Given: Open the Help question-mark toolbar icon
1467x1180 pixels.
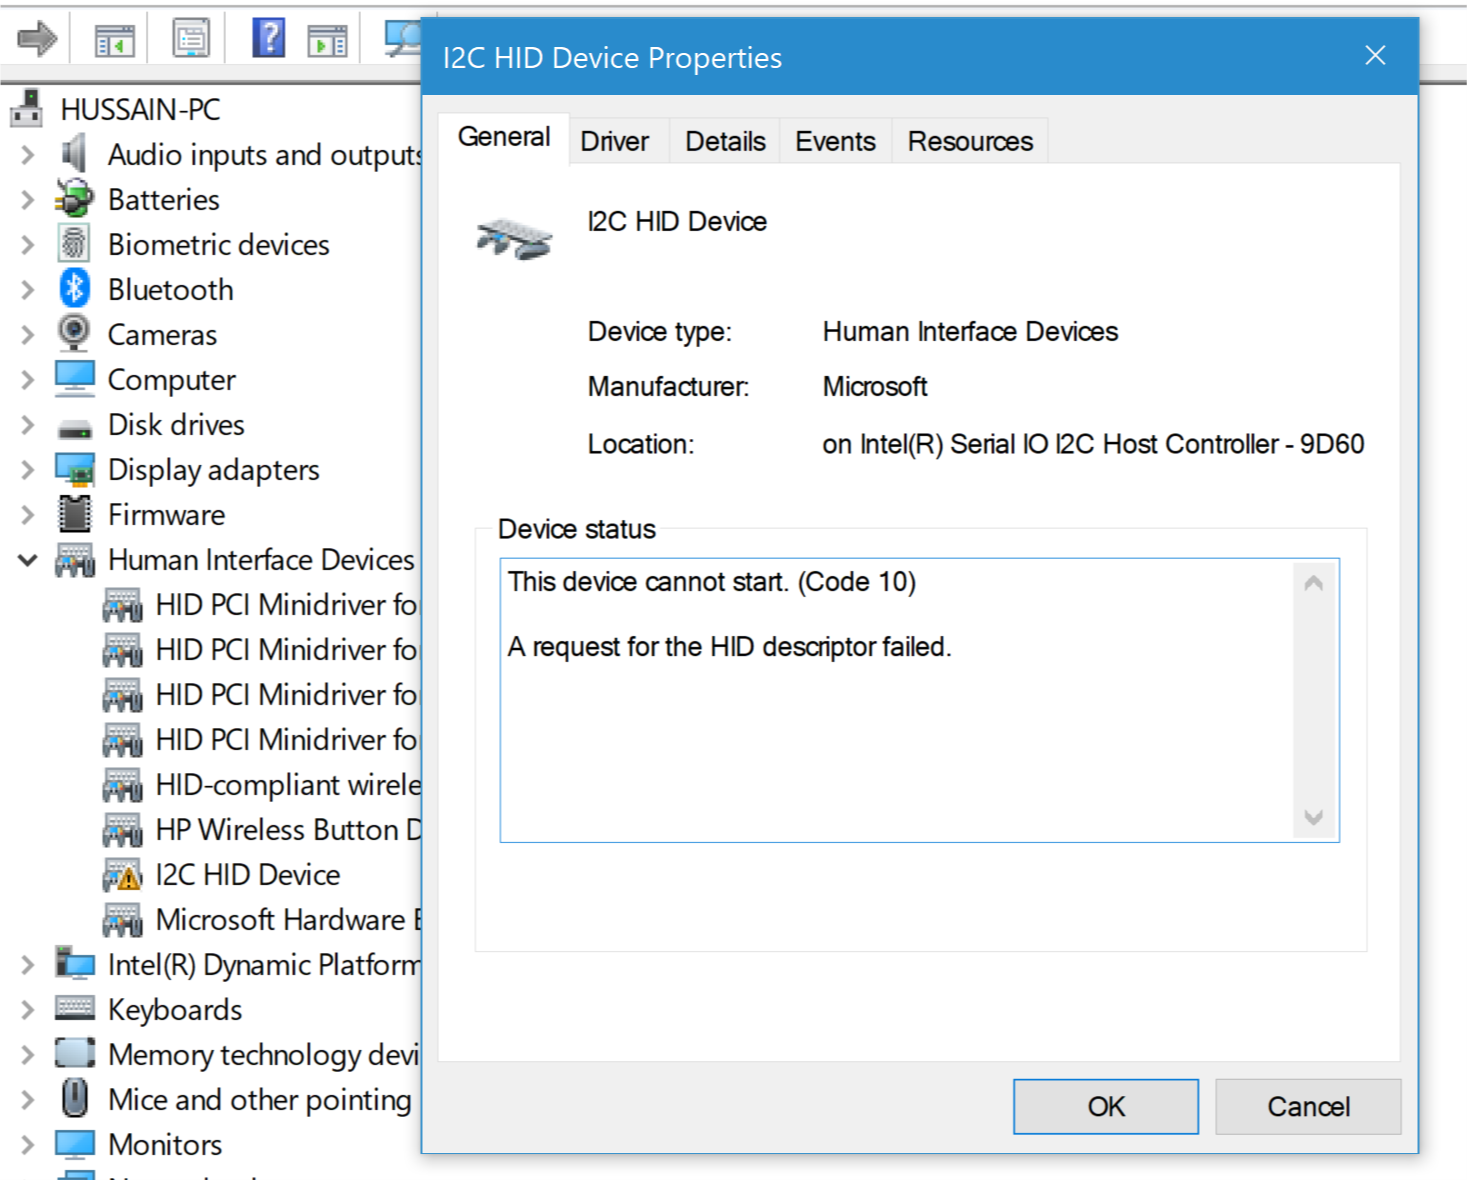Looking at the screenshot, I should pyautogui.click(x=268, y=39).
